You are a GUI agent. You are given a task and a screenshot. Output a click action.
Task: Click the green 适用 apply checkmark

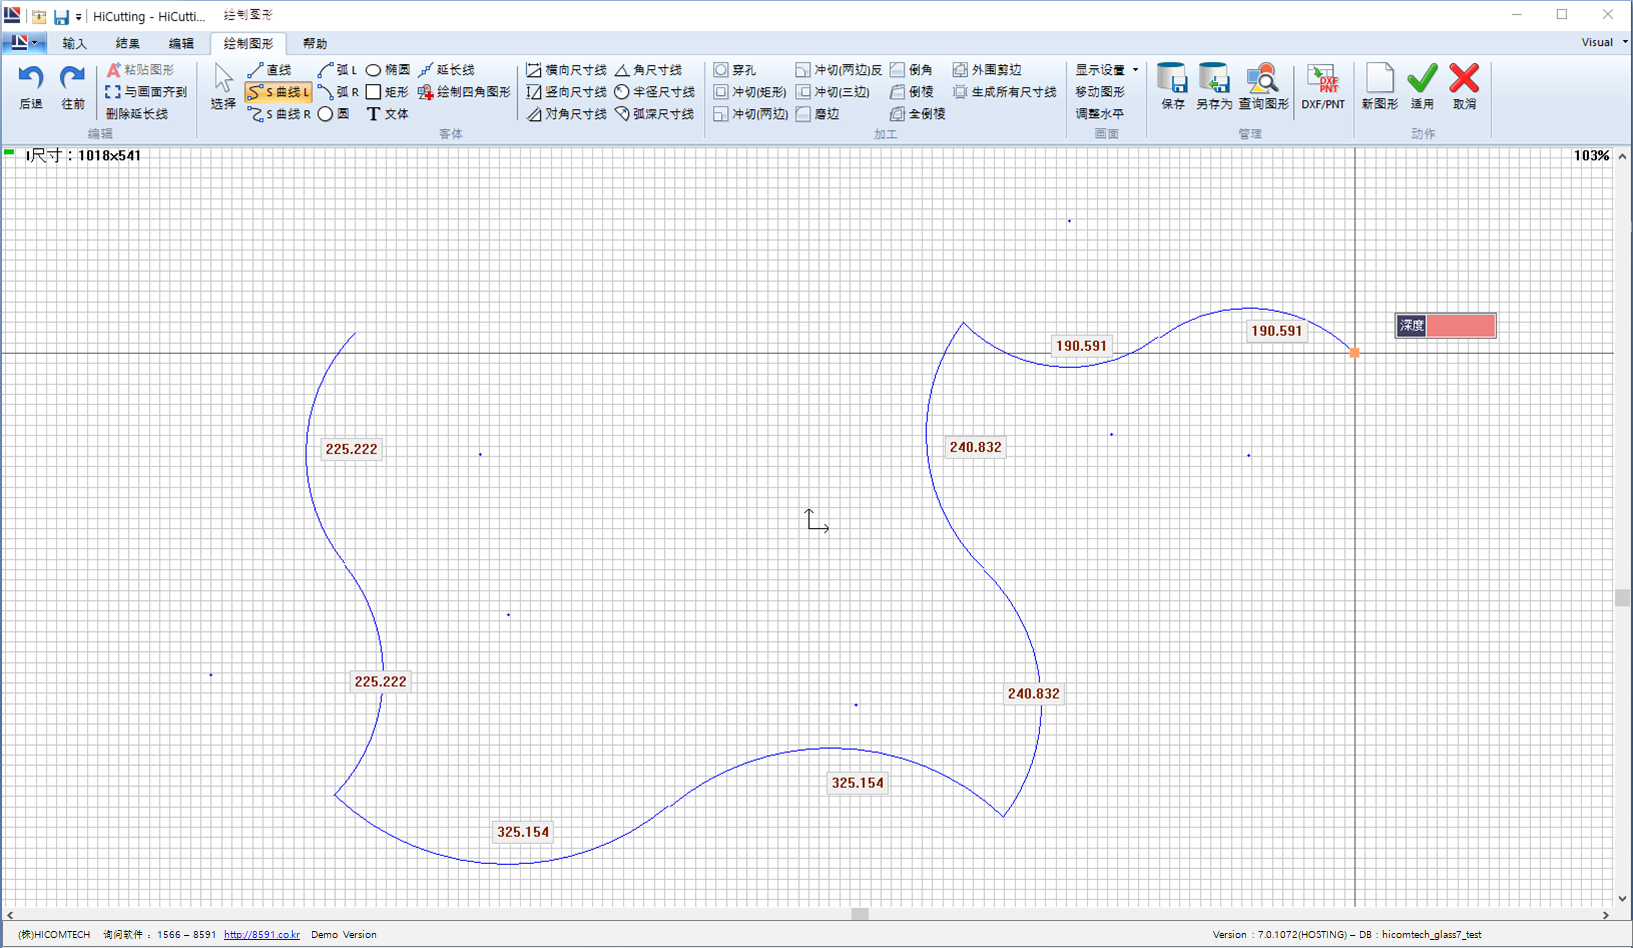[x=1422, y=86]
